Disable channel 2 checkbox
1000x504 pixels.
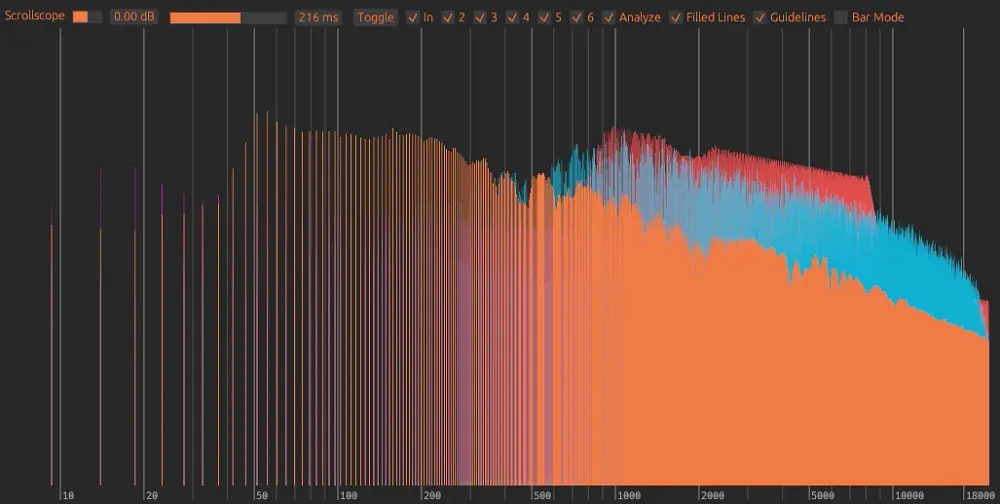coord(447,17)
